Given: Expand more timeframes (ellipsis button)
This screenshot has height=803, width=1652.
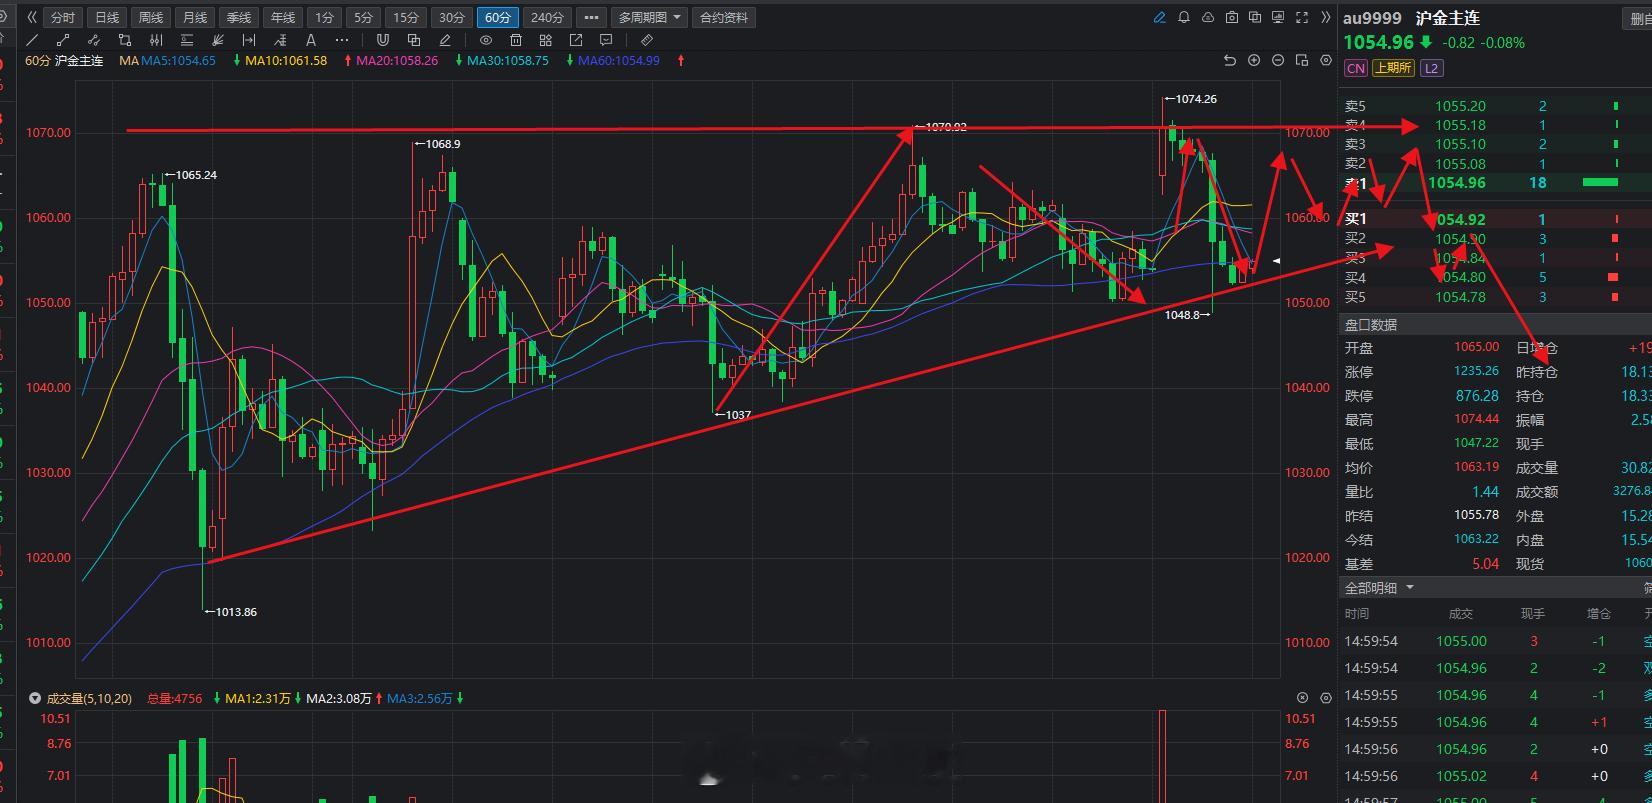Looking at the screenshot, I should [591, 17].
